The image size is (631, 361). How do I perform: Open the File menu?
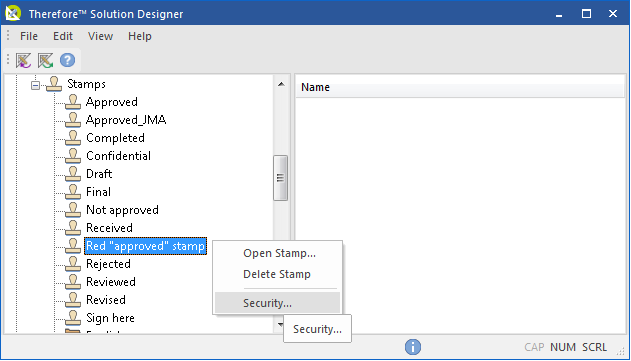29,36
